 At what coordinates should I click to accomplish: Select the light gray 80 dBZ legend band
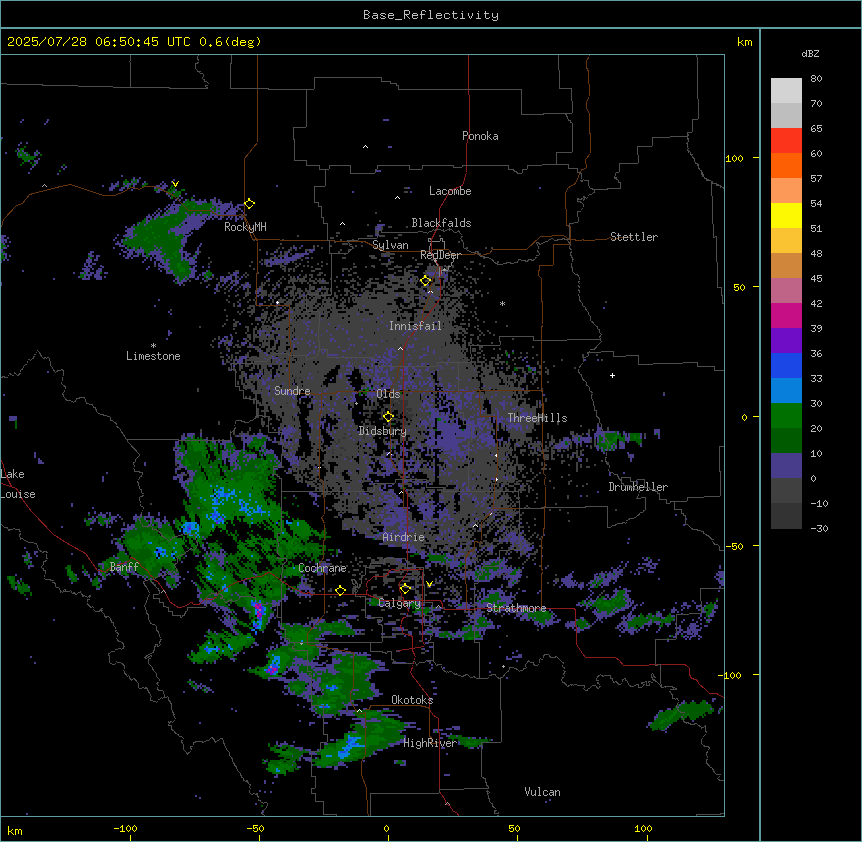[x=786, y=91]
